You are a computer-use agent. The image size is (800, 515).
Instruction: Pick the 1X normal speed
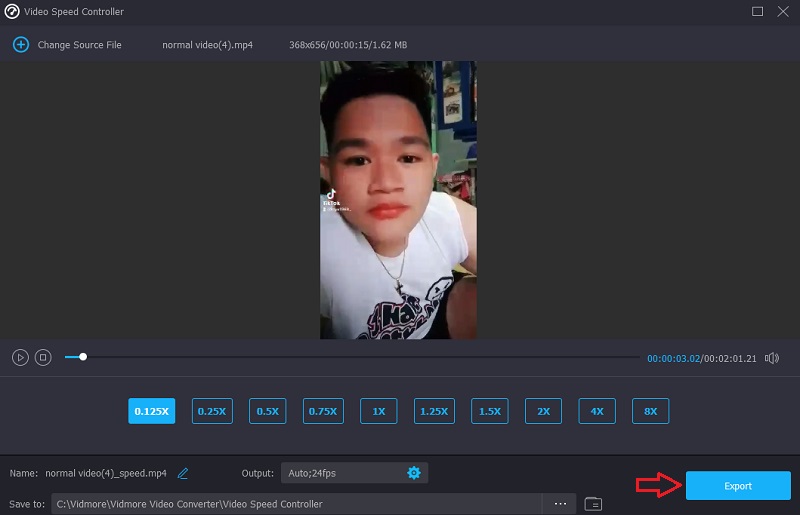coord(379,411)
